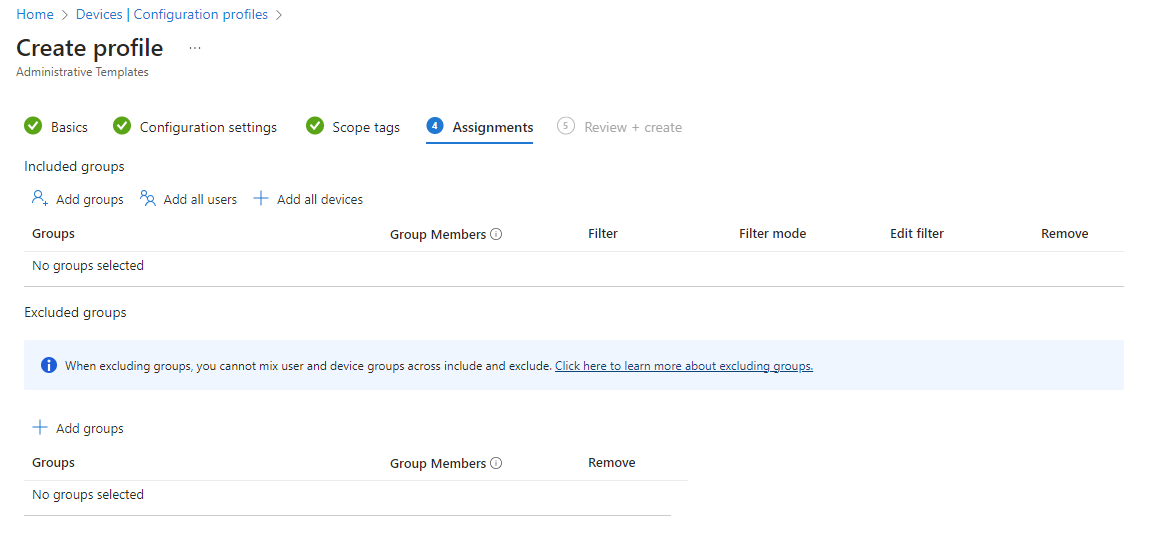Image resolution: width=1154 pixels, height=534 pixels.
Task: Open the Configuration settings tab
Action: click(x=208, y=127)
